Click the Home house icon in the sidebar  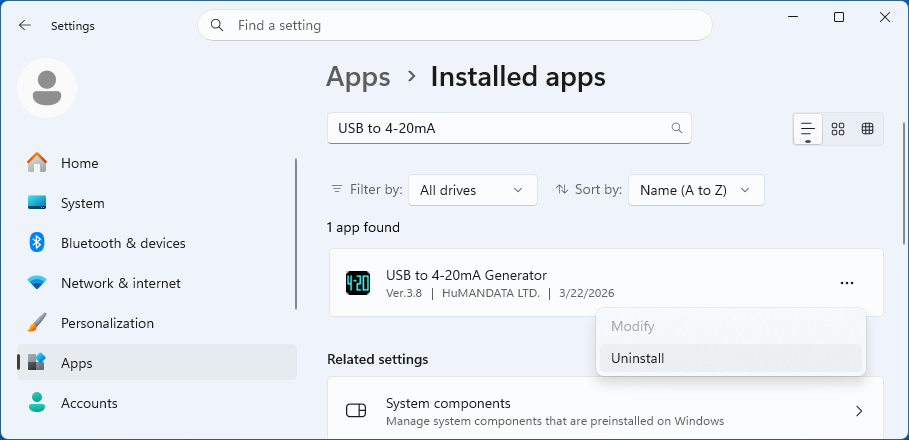(37, 163)
